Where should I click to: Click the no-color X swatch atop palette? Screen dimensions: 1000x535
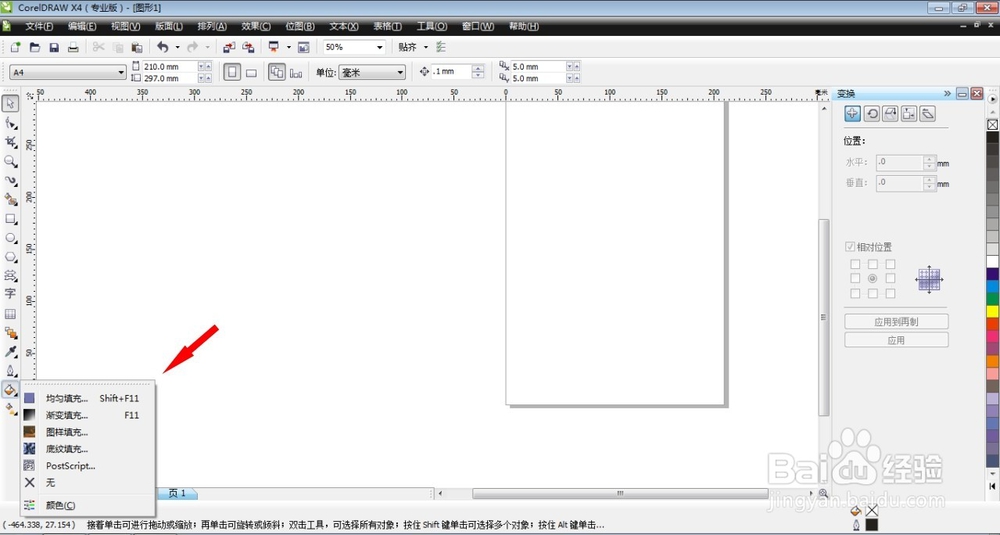993,125
